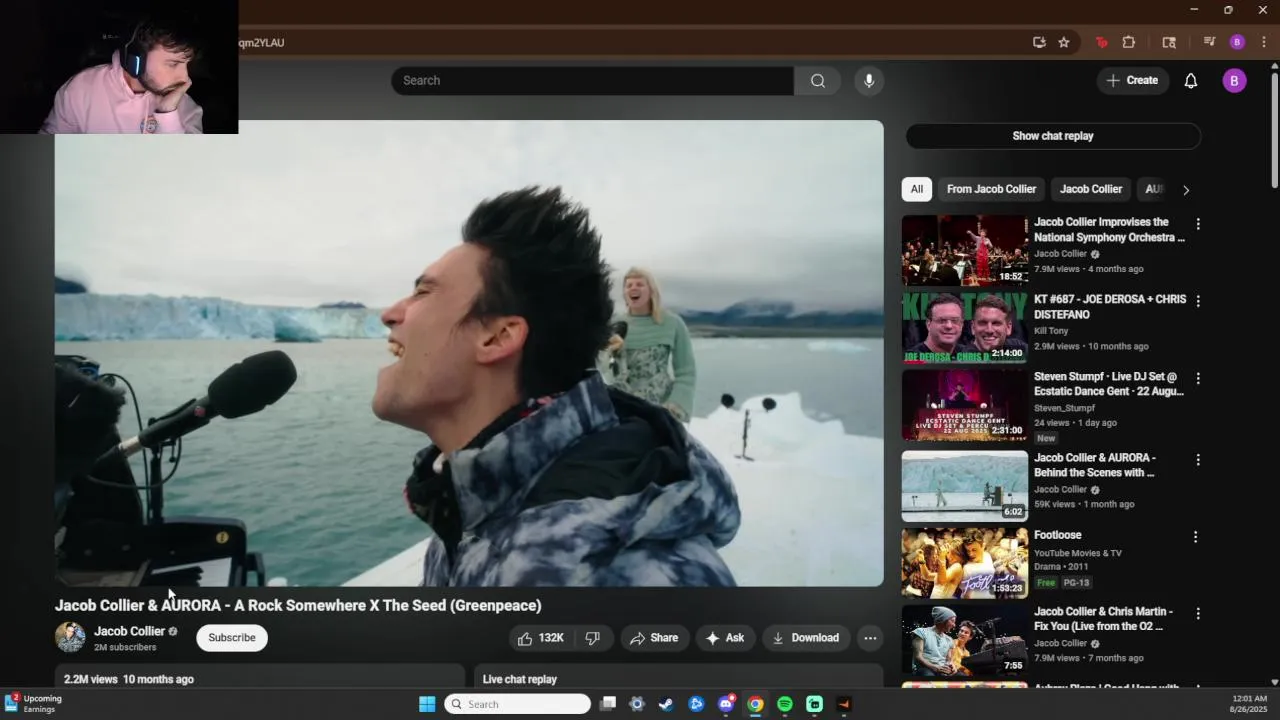Bookmark this page with star icon
This screenshot has width=1280, height=720.
pos(1064,42)
